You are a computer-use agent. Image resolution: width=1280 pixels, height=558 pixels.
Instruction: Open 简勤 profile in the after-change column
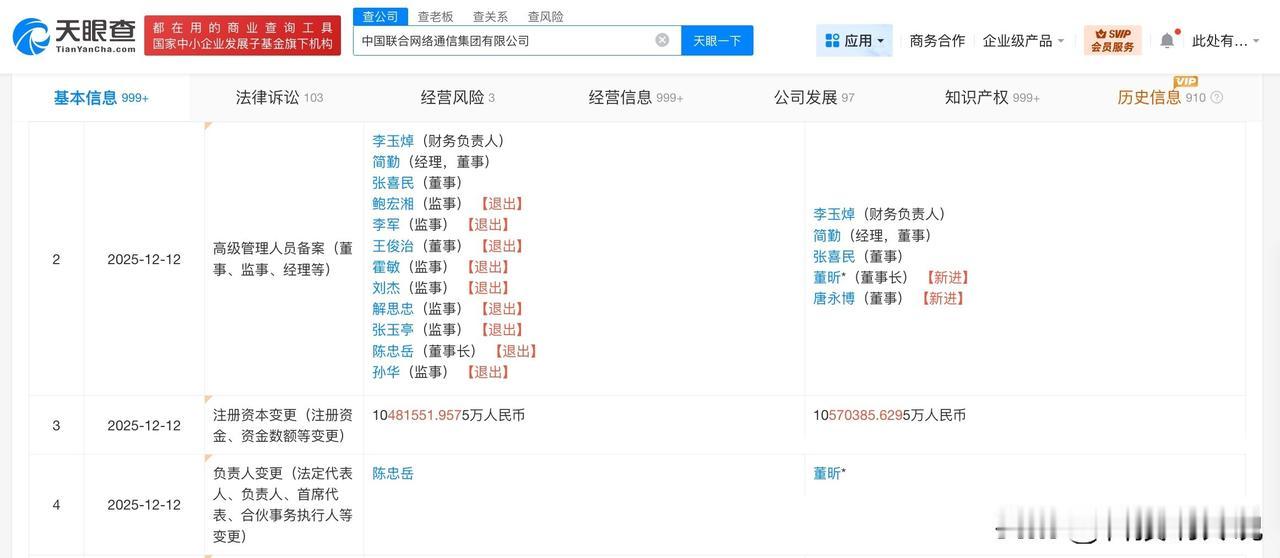pyautogui.click(x=827, y=235)
